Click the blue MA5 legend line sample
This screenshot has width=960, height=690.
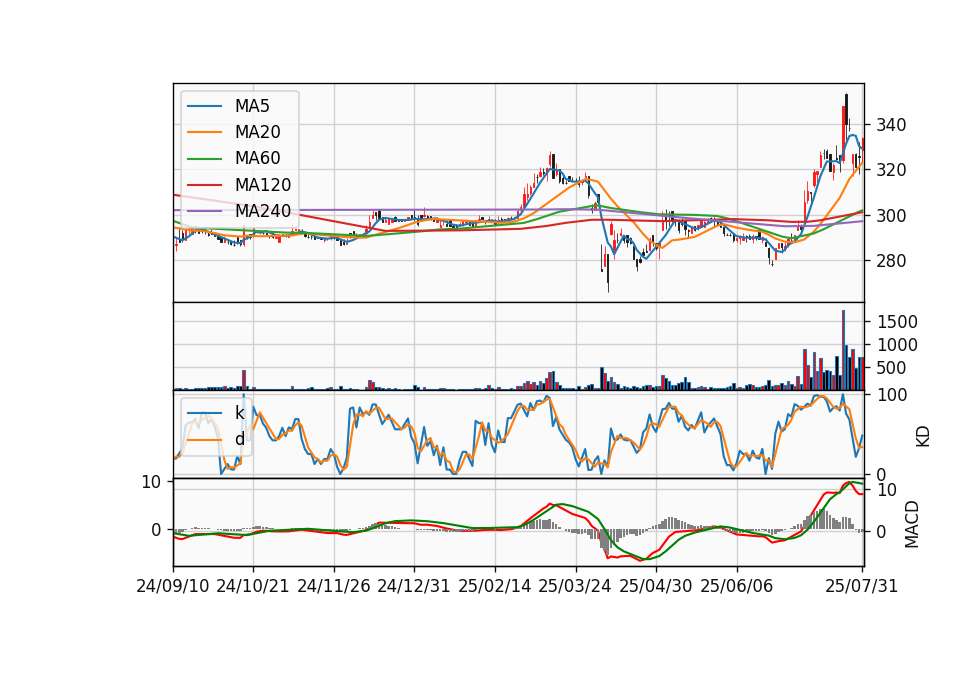(204, 106)
